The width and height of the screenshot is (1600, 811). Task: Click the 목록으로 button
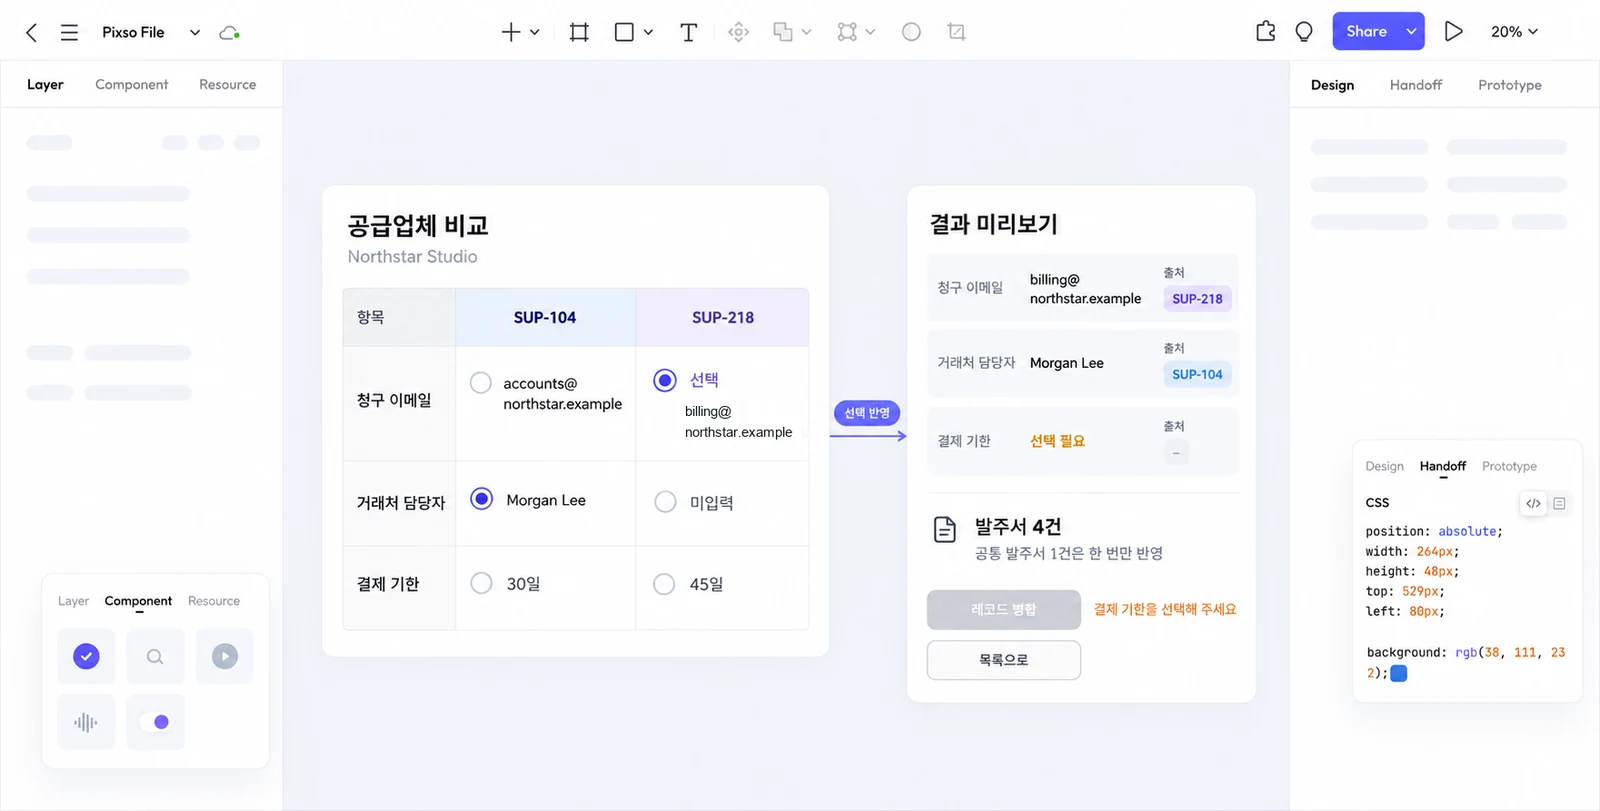(1004, 660)
